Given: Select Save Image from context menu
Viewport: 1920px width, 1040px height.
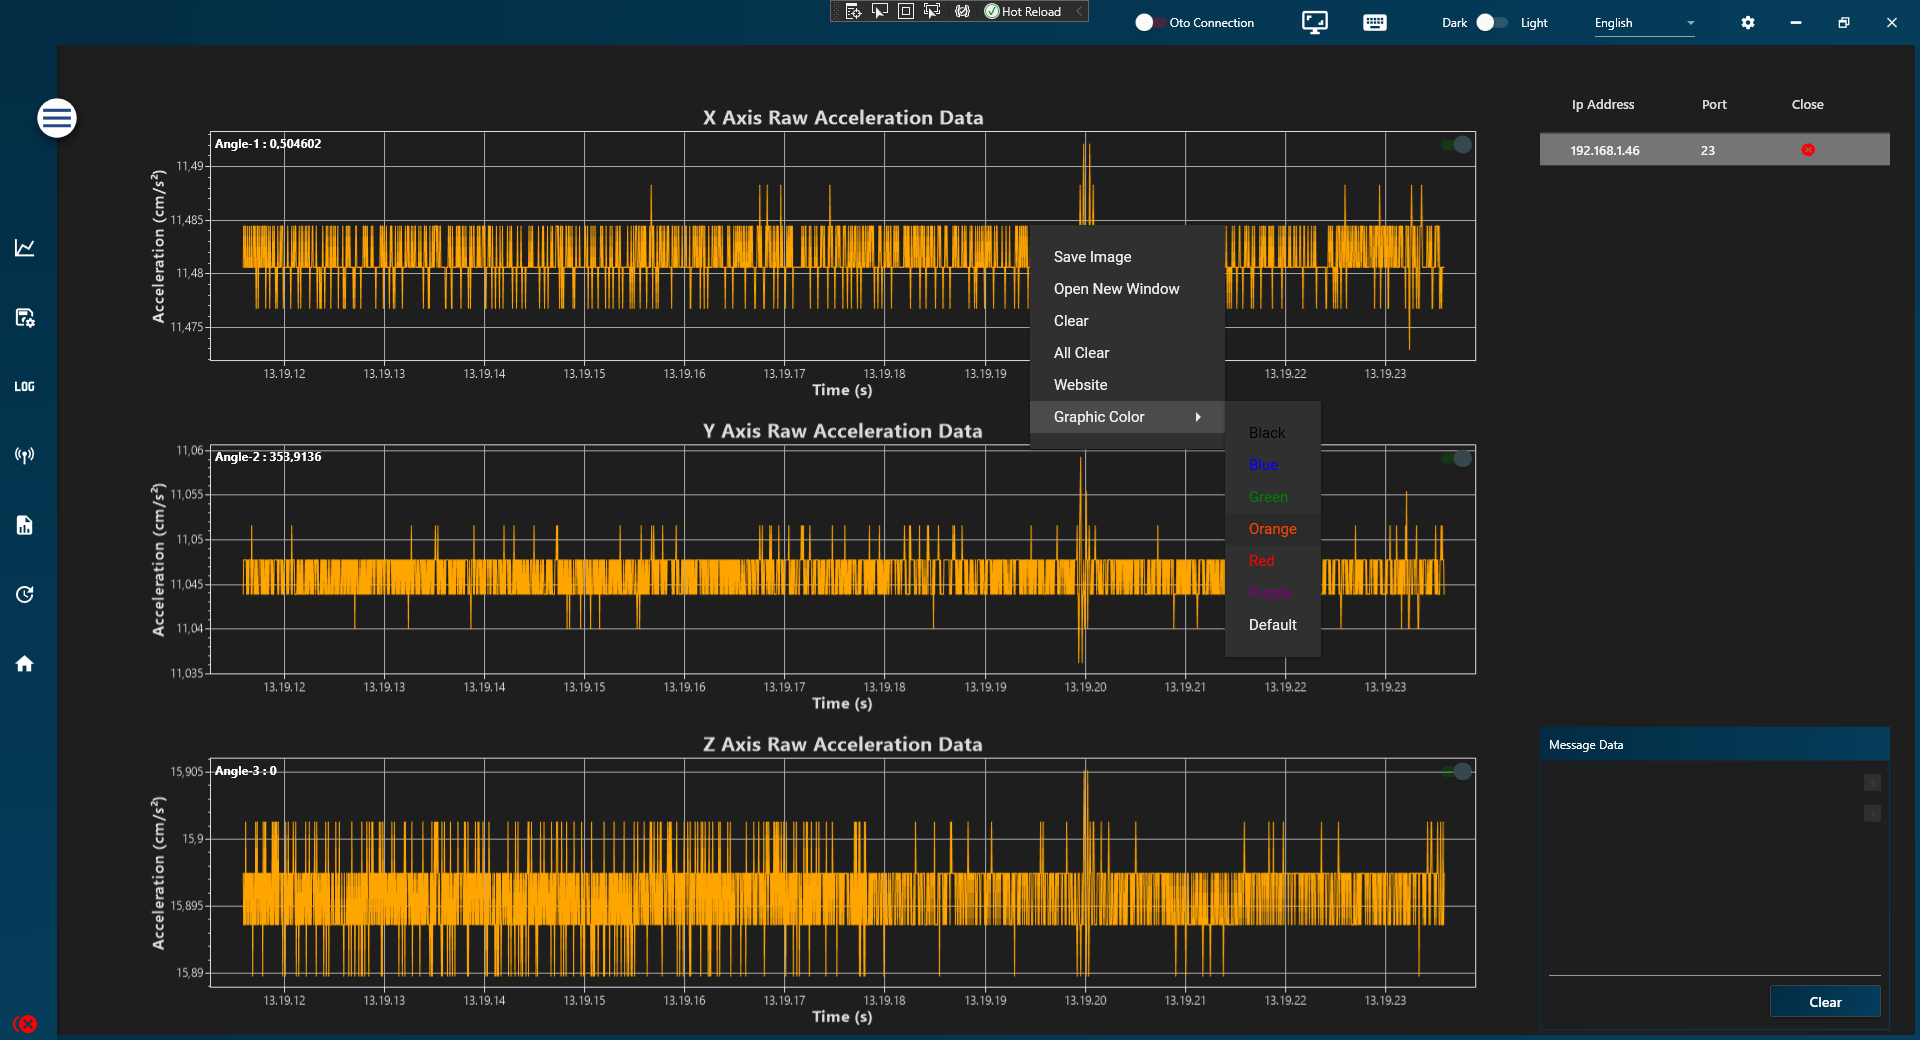Looking at the screenshot, I should click(1092, 256).
